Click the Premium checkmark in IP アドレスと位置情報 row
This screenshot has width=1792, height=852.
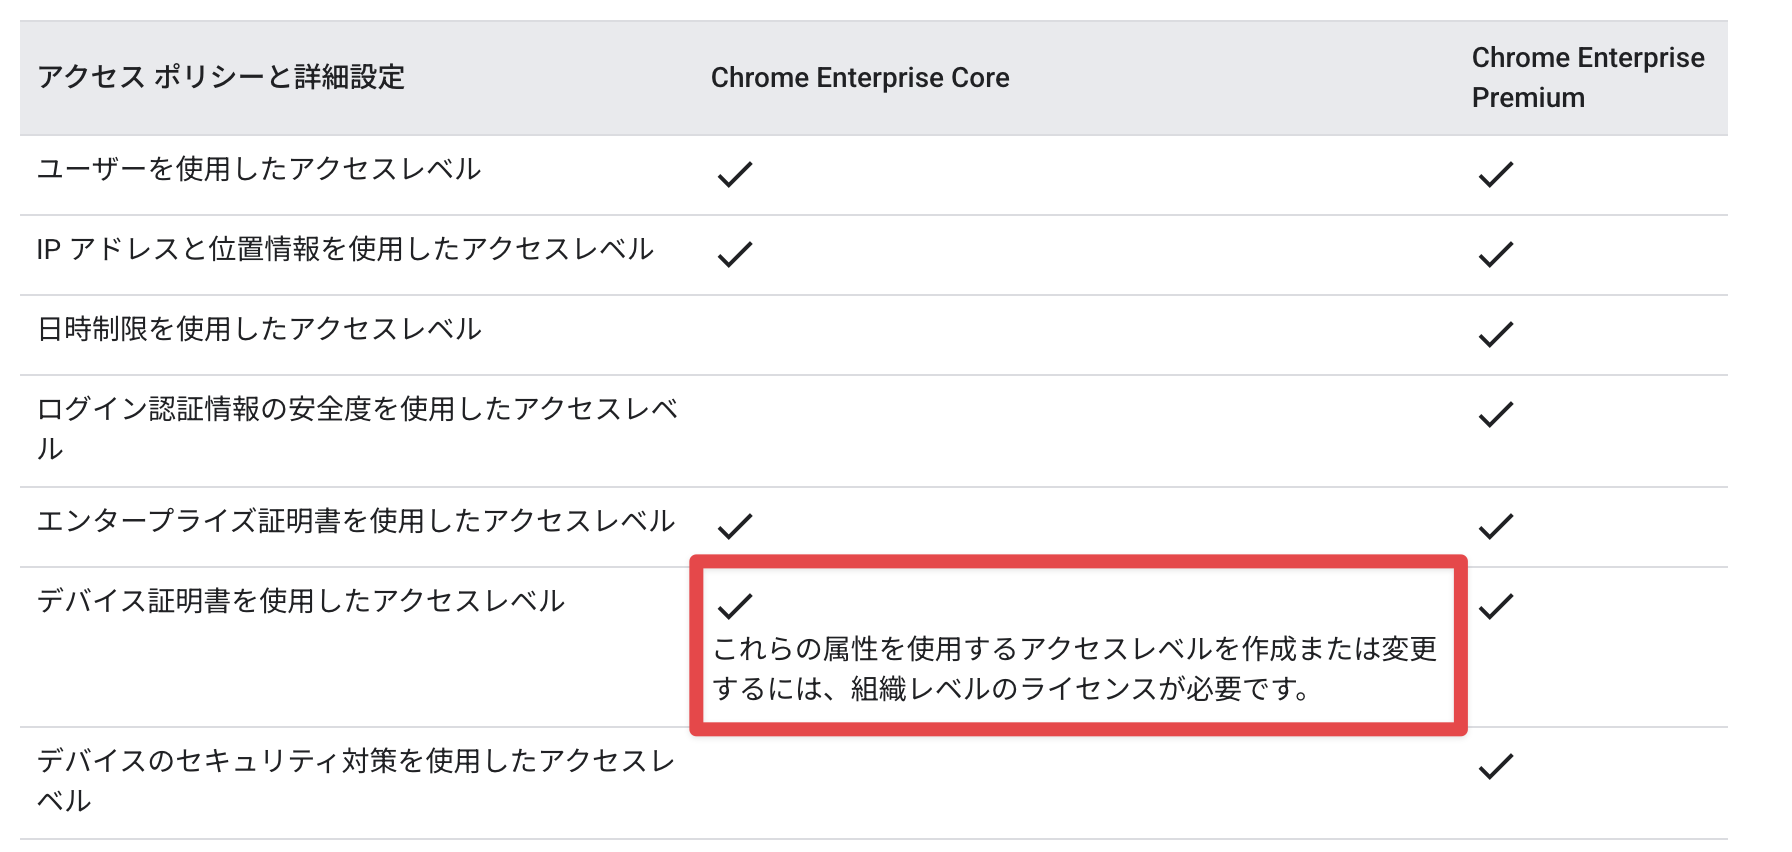coord(1496,254)
